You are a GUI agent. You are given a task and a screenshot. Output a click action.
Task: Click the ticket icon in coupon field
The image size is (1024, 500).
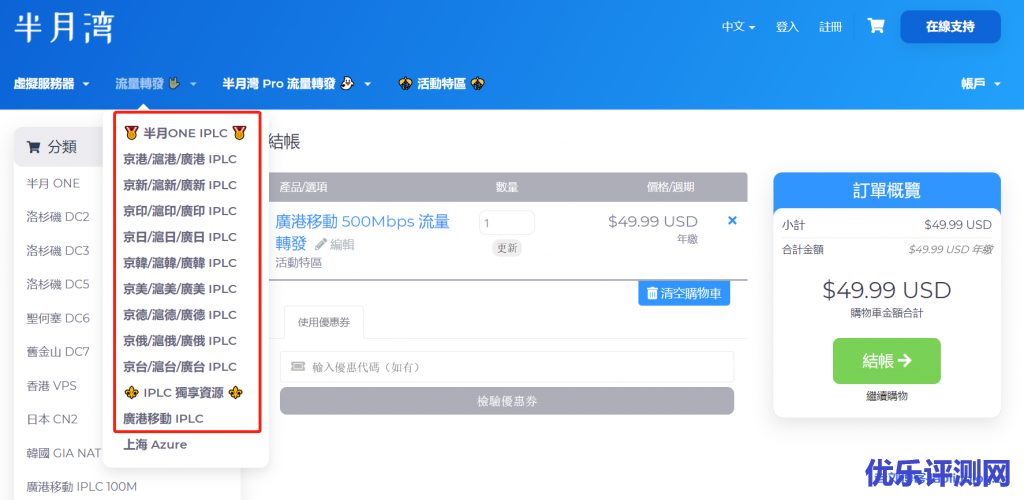297,367
